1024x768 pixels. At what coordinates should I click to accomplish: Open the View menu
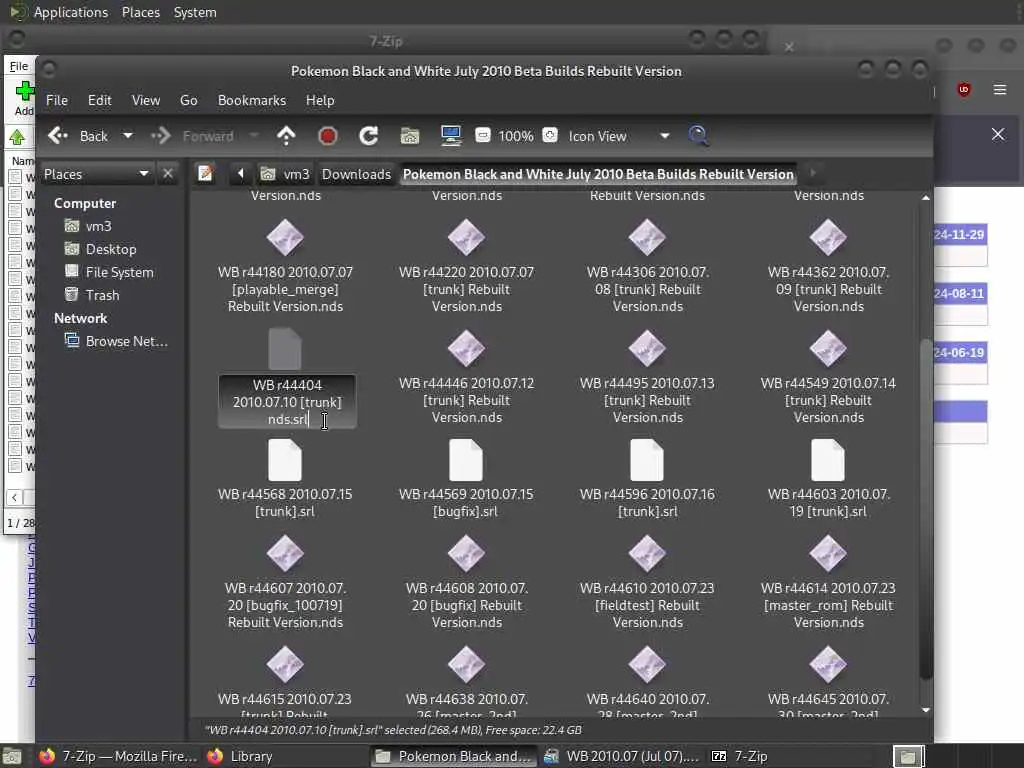click(x=146, y=100)
